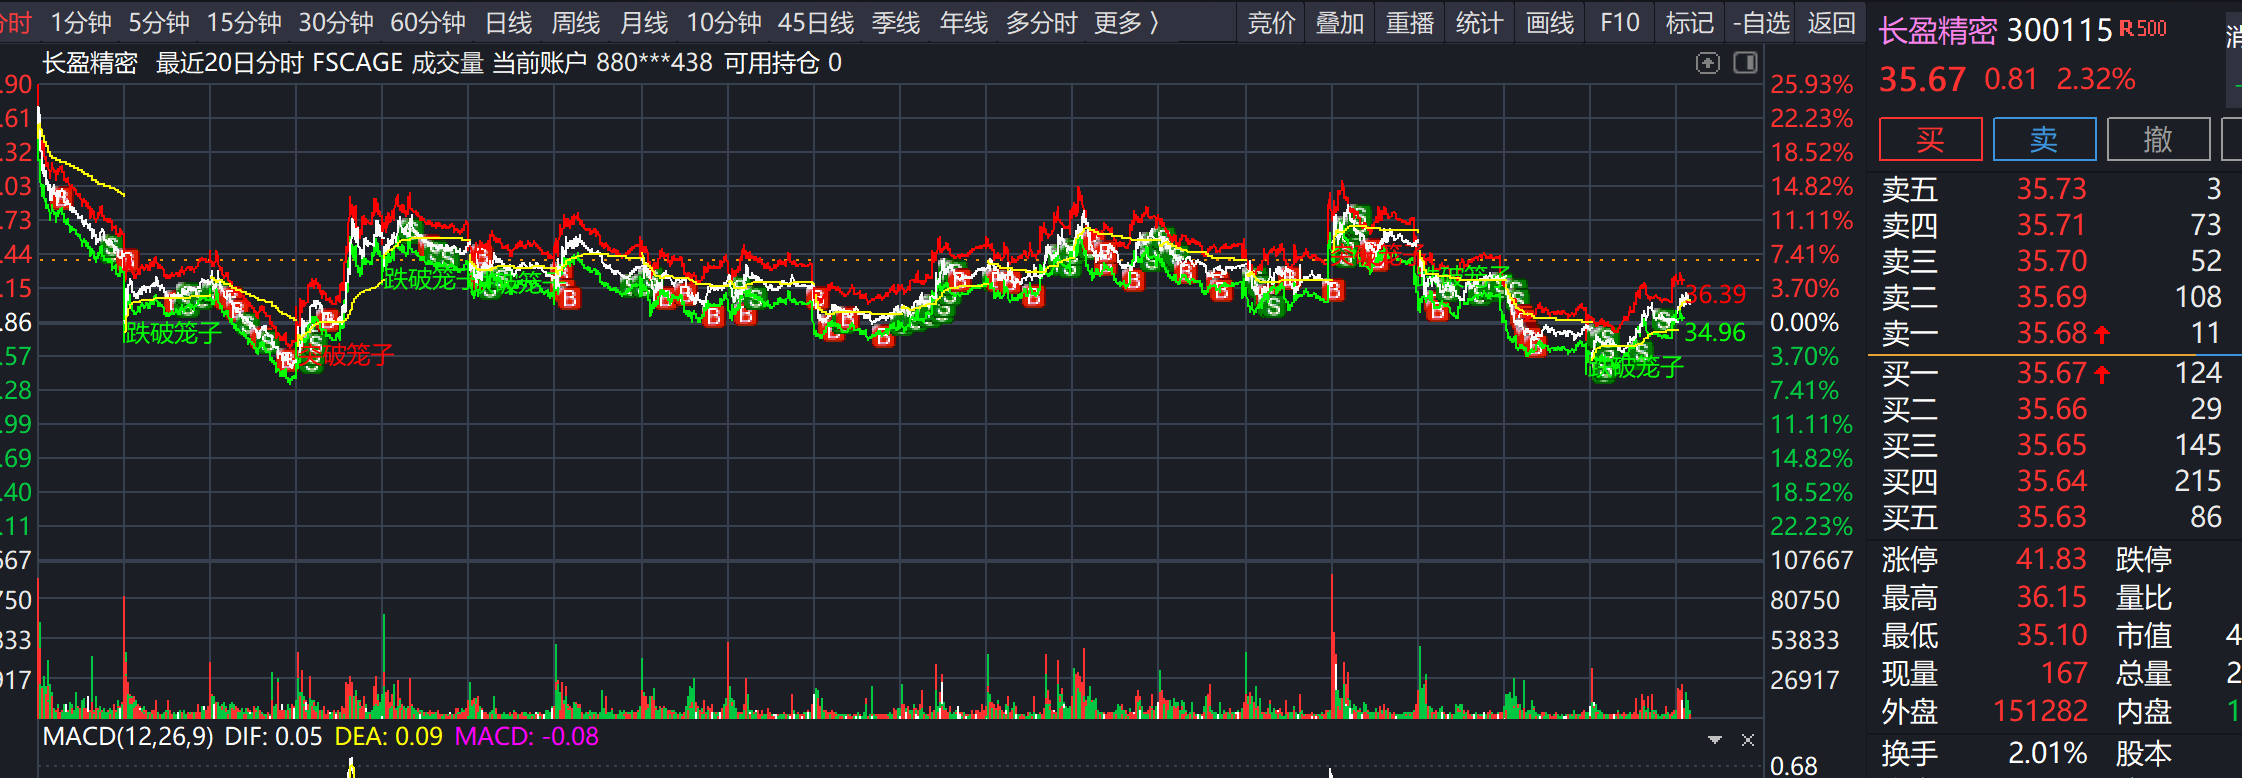Click the red 突破笼子 annotation on chart
Image resolution: width=2242 pixels, height=778 pixels.
pos(346,355)
